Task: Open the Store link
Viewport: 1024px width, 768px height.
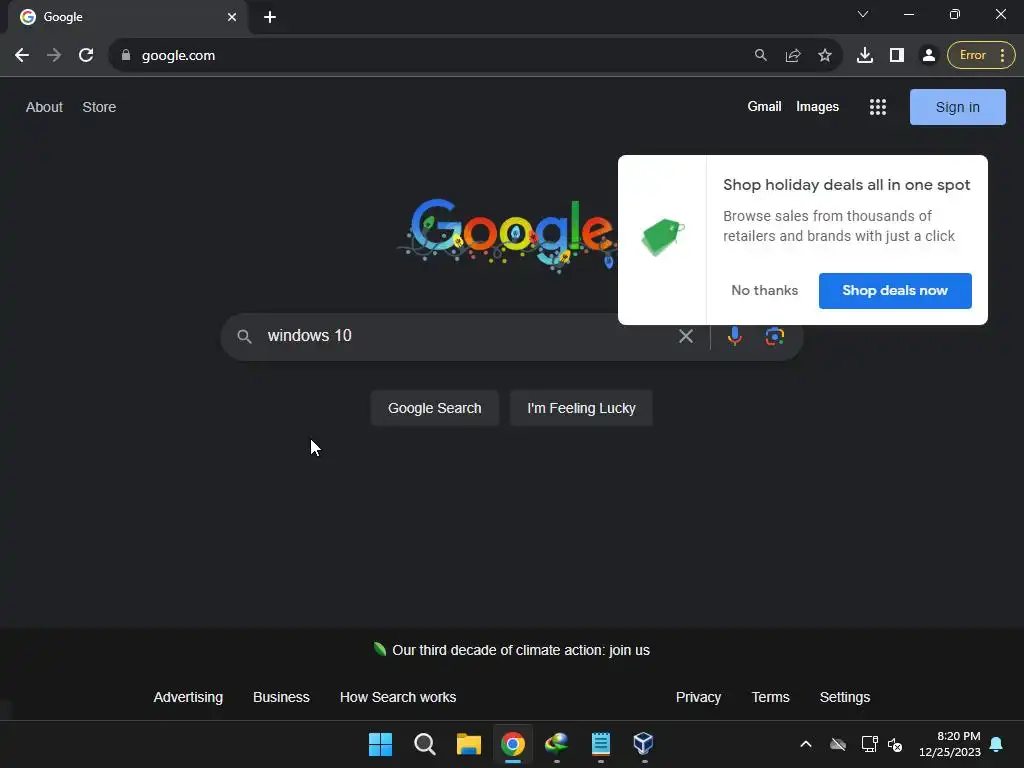Action: click(99, 107)
